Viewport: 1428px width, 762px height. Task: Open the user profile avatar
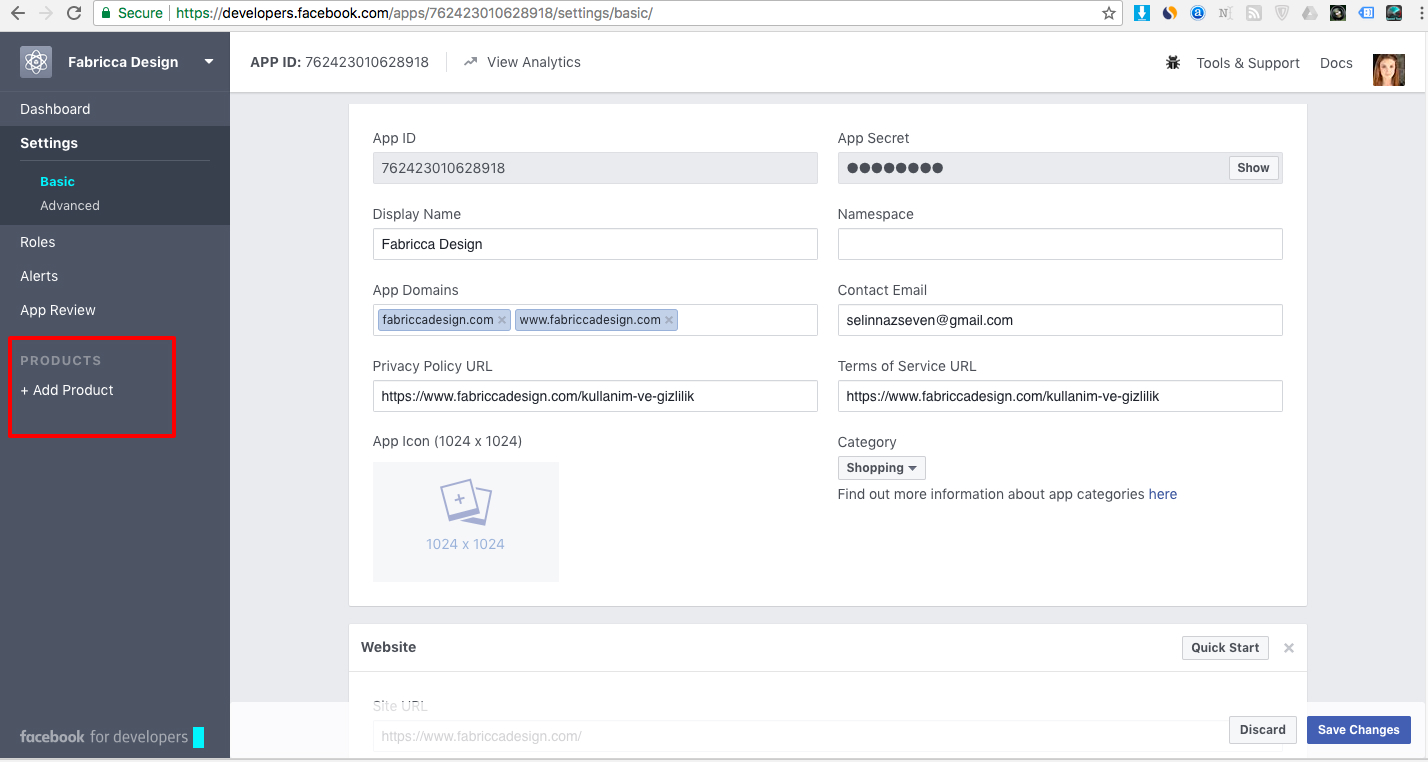(1389, 70)
